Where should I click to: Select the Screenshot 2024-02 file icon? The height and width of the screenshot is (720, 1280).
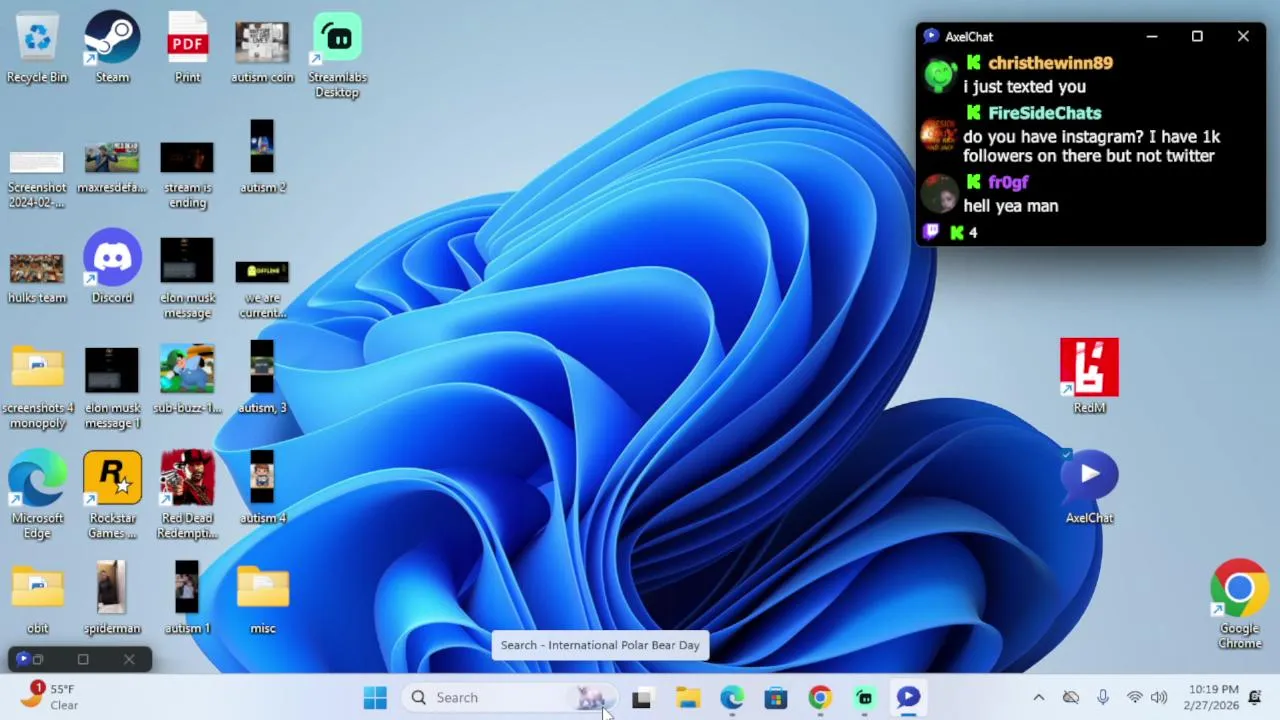point(37,178)
